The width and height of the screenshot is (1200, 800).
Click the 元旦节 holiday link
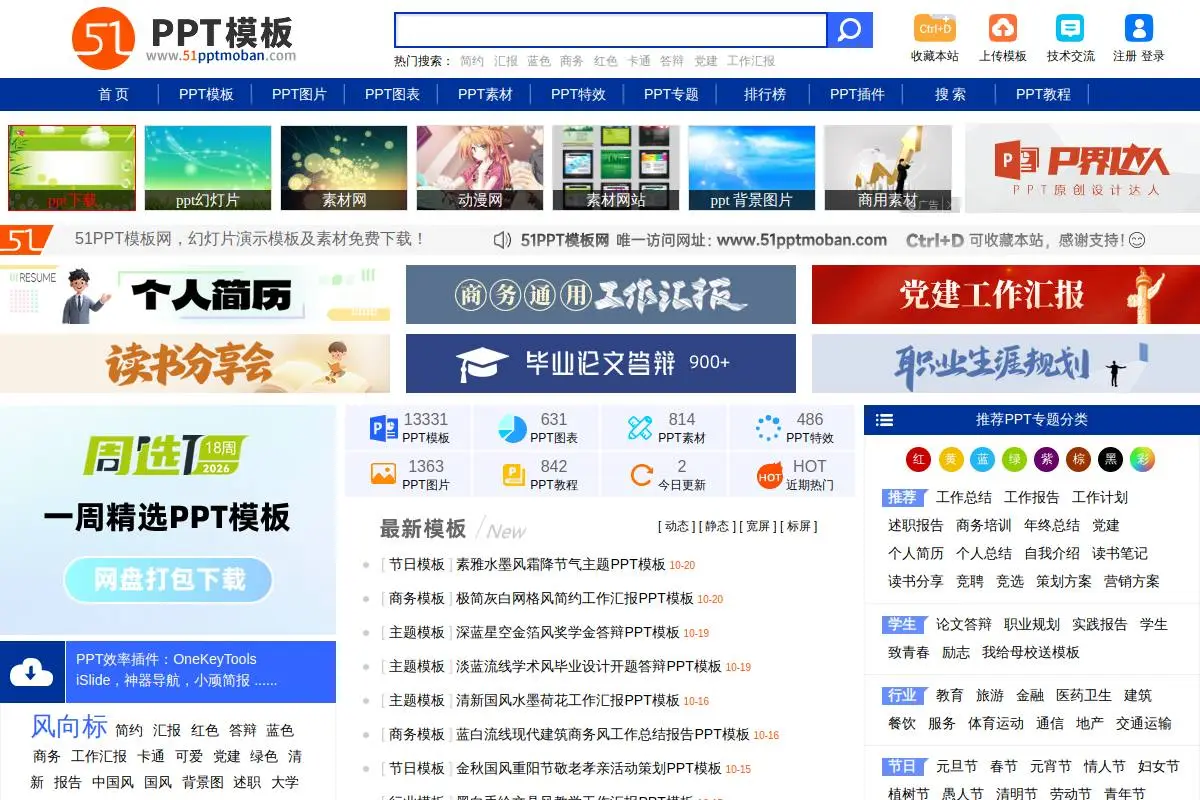(957, 766)
